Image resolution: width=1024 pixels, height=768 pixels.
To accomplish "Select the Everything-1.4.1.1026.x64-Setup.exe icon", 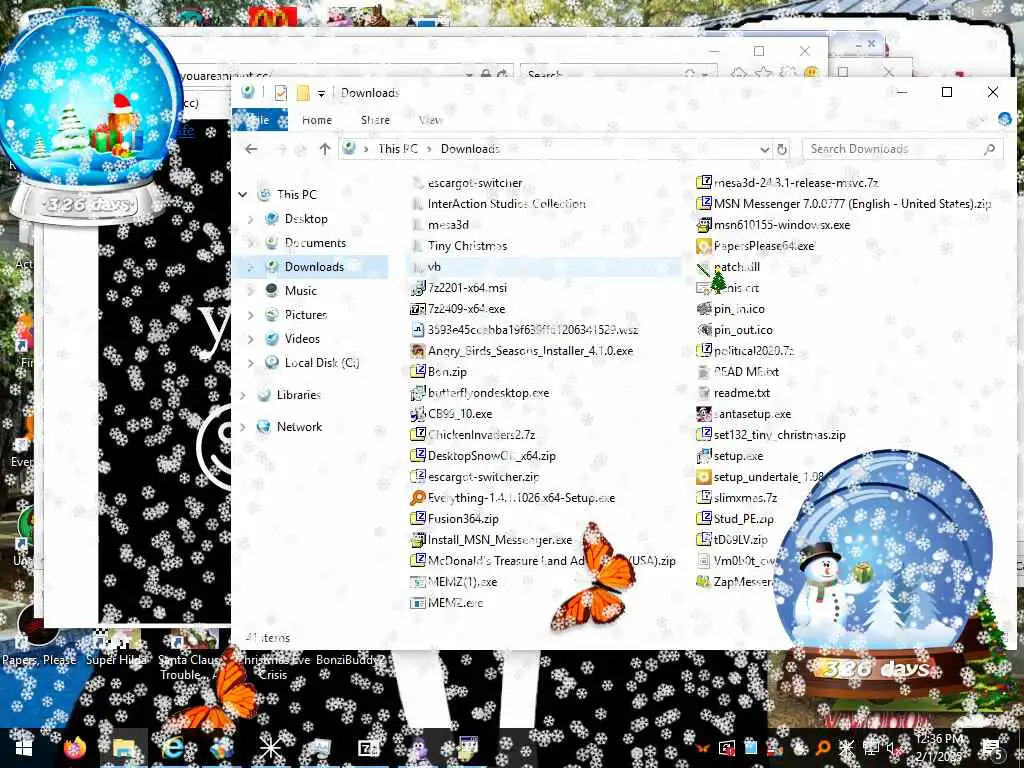I will pyautogui.click(x=418, y=498).
